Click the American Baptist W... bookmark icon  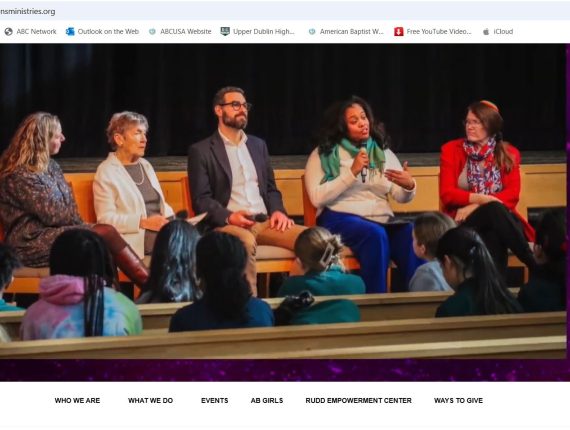[x=312, y=32]
